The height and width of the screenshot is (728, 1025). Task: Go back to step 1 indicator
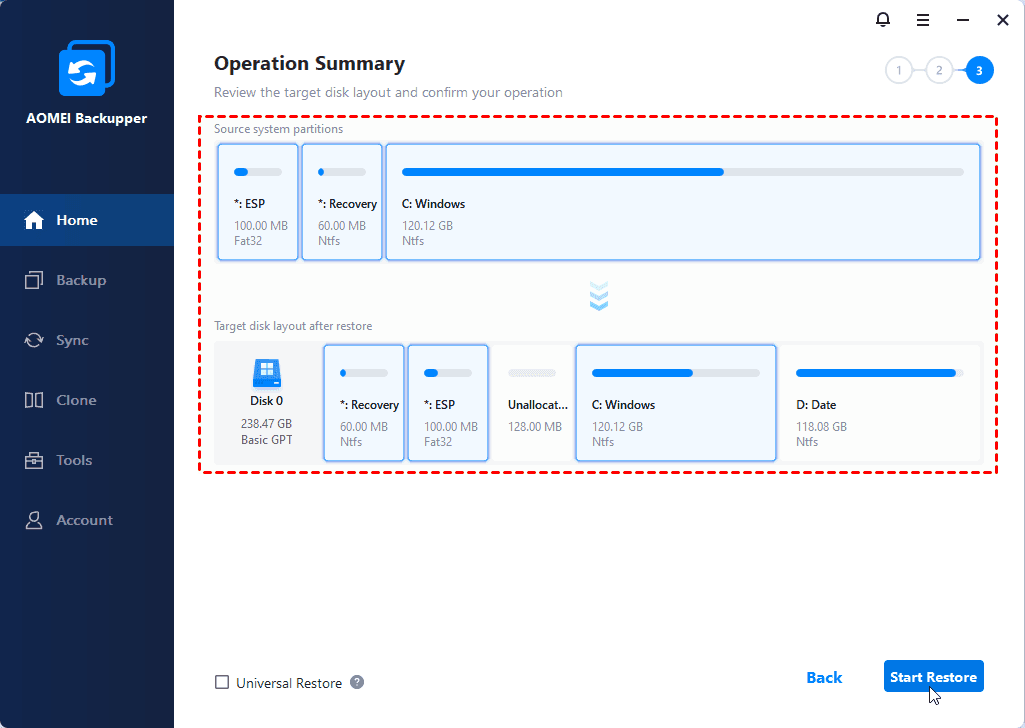point(899,70)
